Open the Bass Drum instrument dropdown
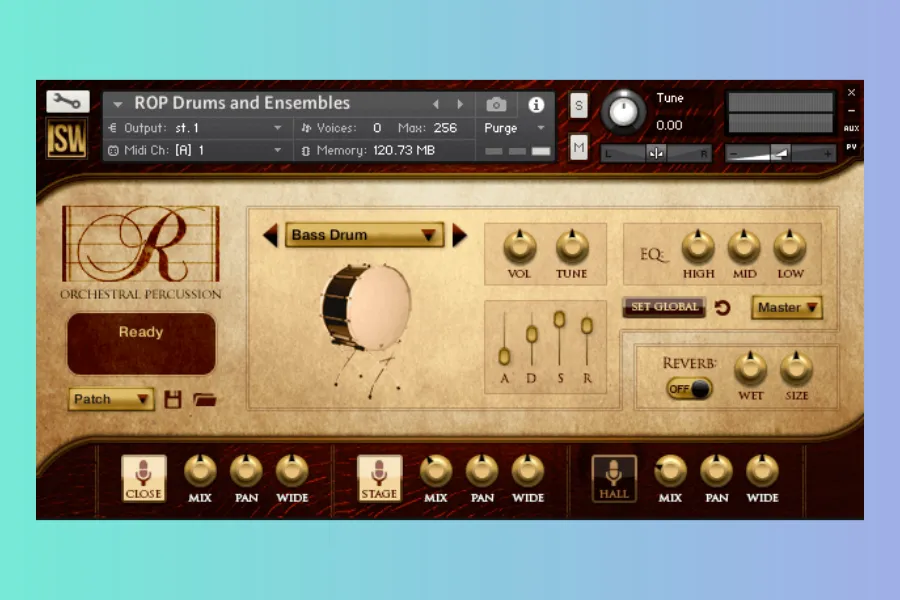900x600 pixels. coord(363,235)
